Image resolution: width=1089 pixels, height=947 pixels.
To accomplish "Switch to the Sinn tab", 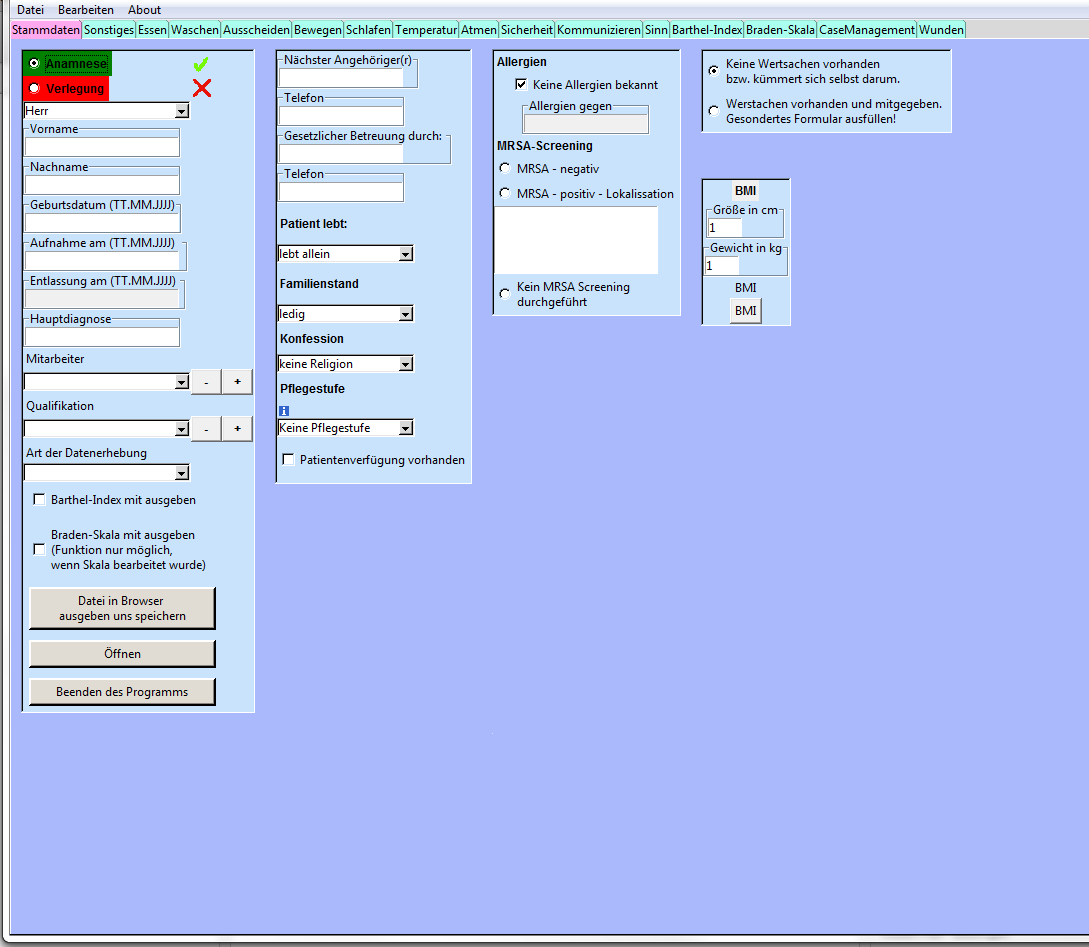I will click(x=656, y=30).
